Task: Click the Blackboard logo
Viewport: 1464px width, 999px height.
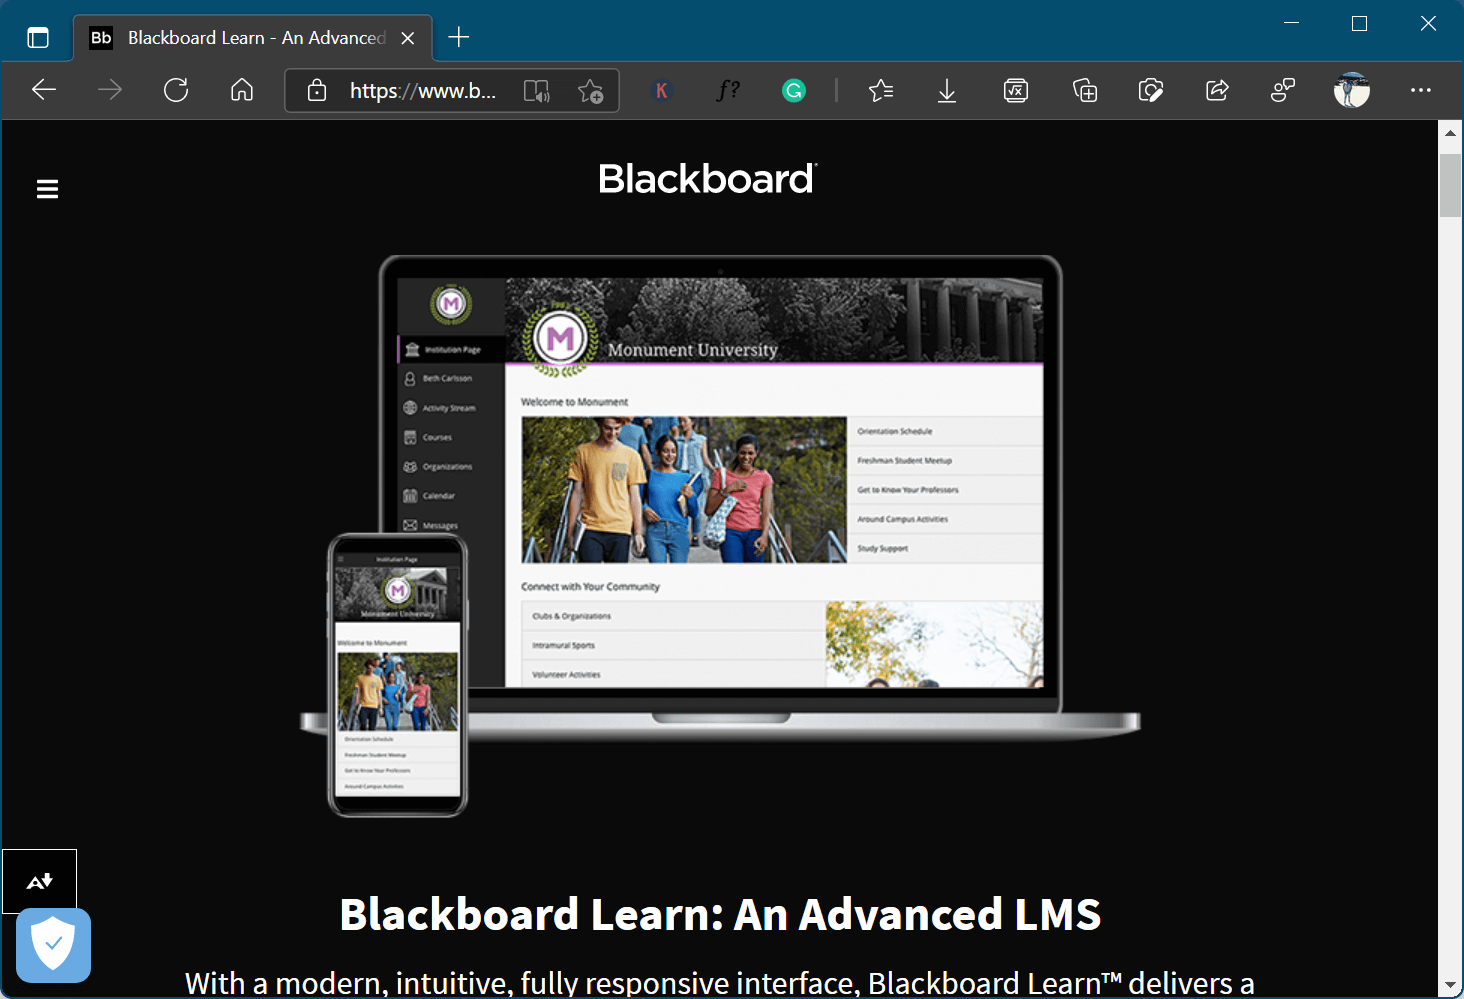Action: pyautogui.click(x=708, y=178)
